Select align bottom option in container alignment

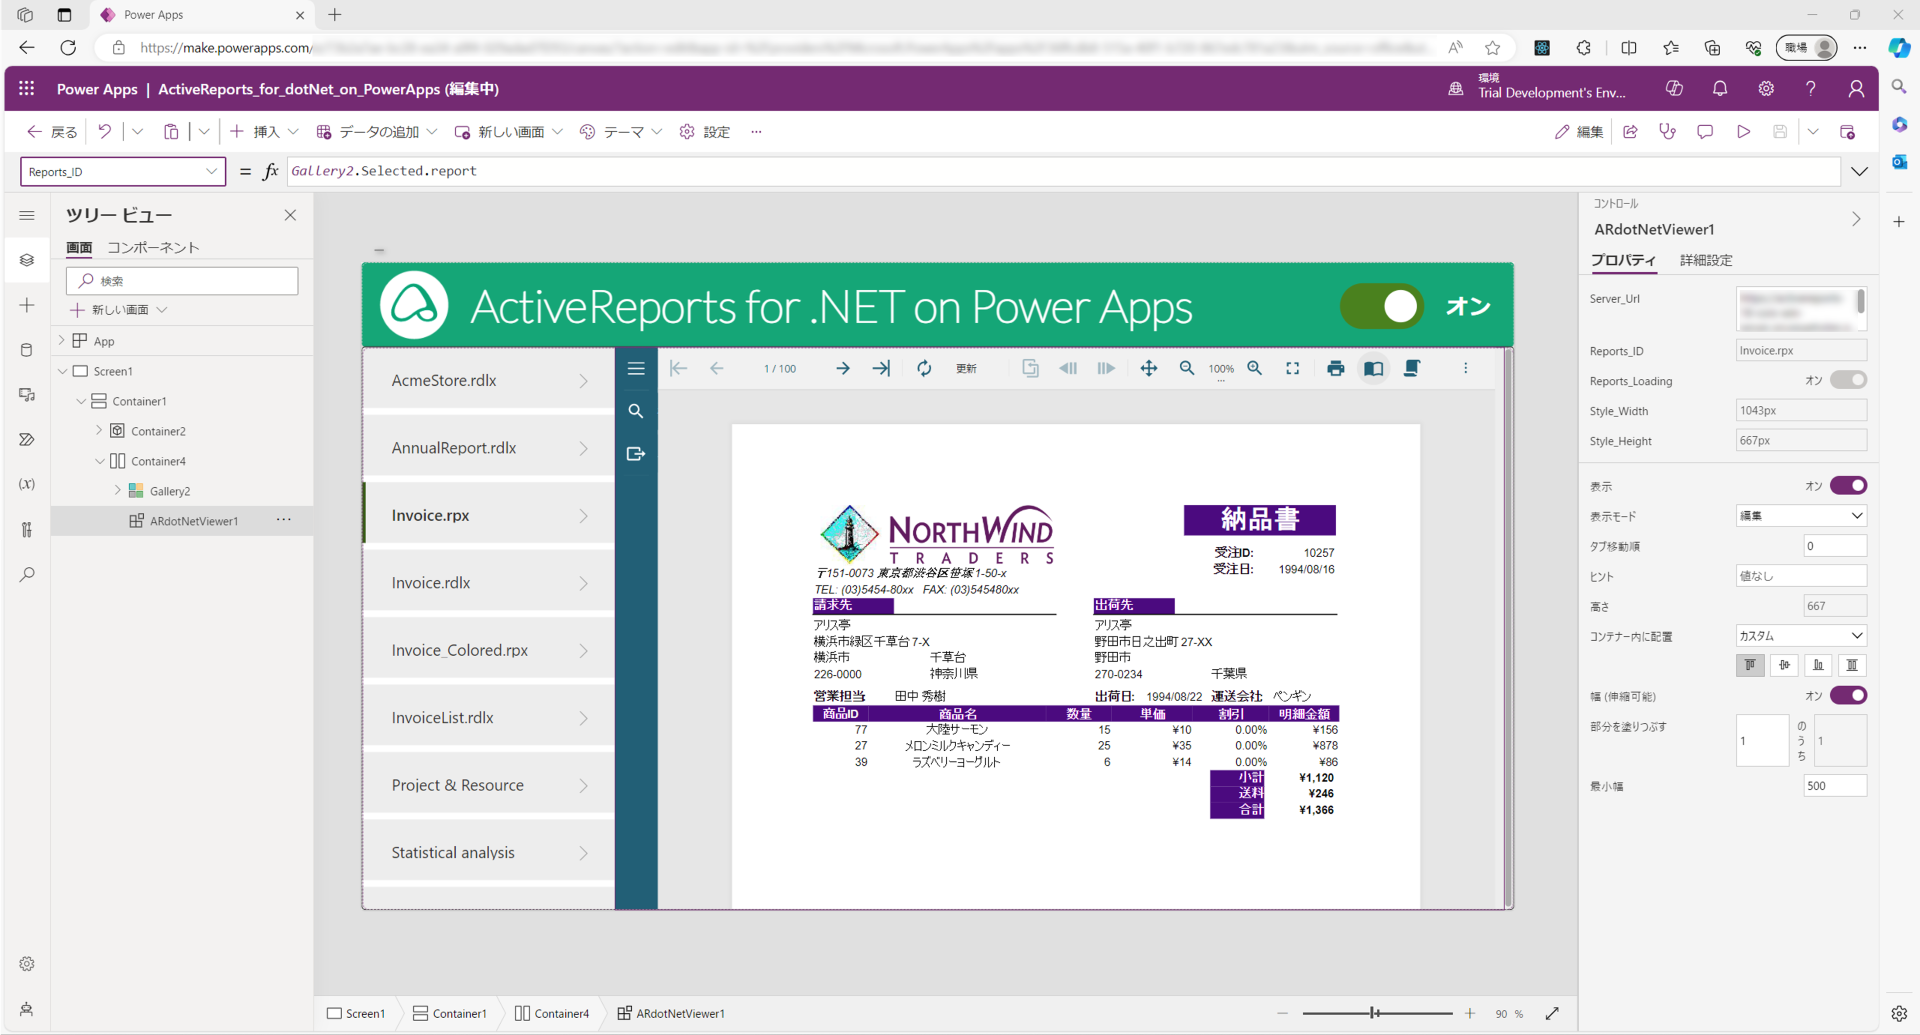pyautogui.click(x=1818, y=665)
